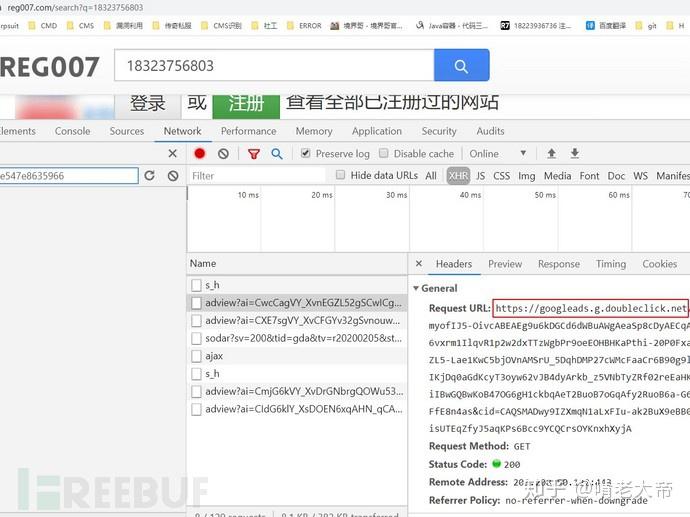Image resolution: width=690 pixels, height=517 pixels.
Task: Click the export HAR download arrow icon
Action: (x=574, y=153)
